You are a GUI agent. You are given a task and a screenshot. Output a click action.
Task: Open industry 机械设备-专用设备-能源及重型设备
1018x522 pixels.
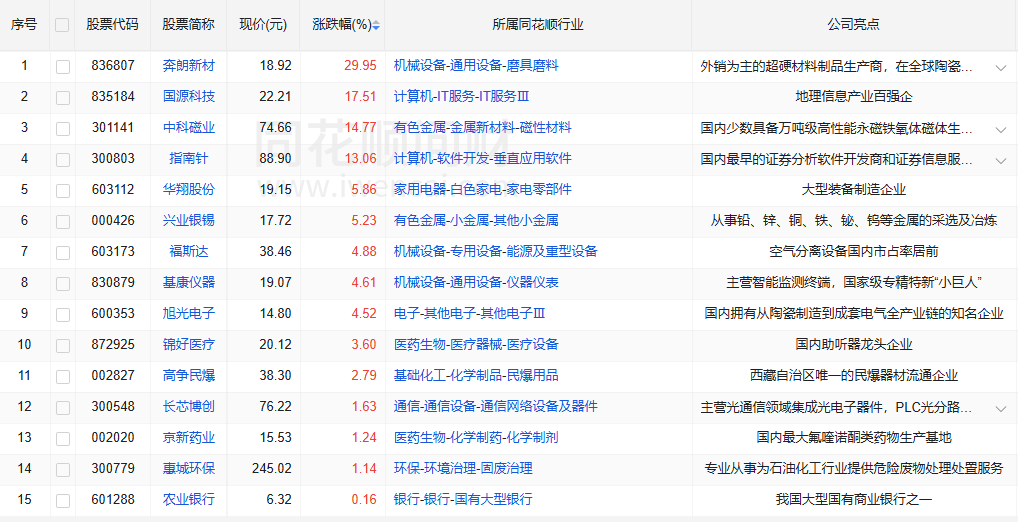(495, 251)
